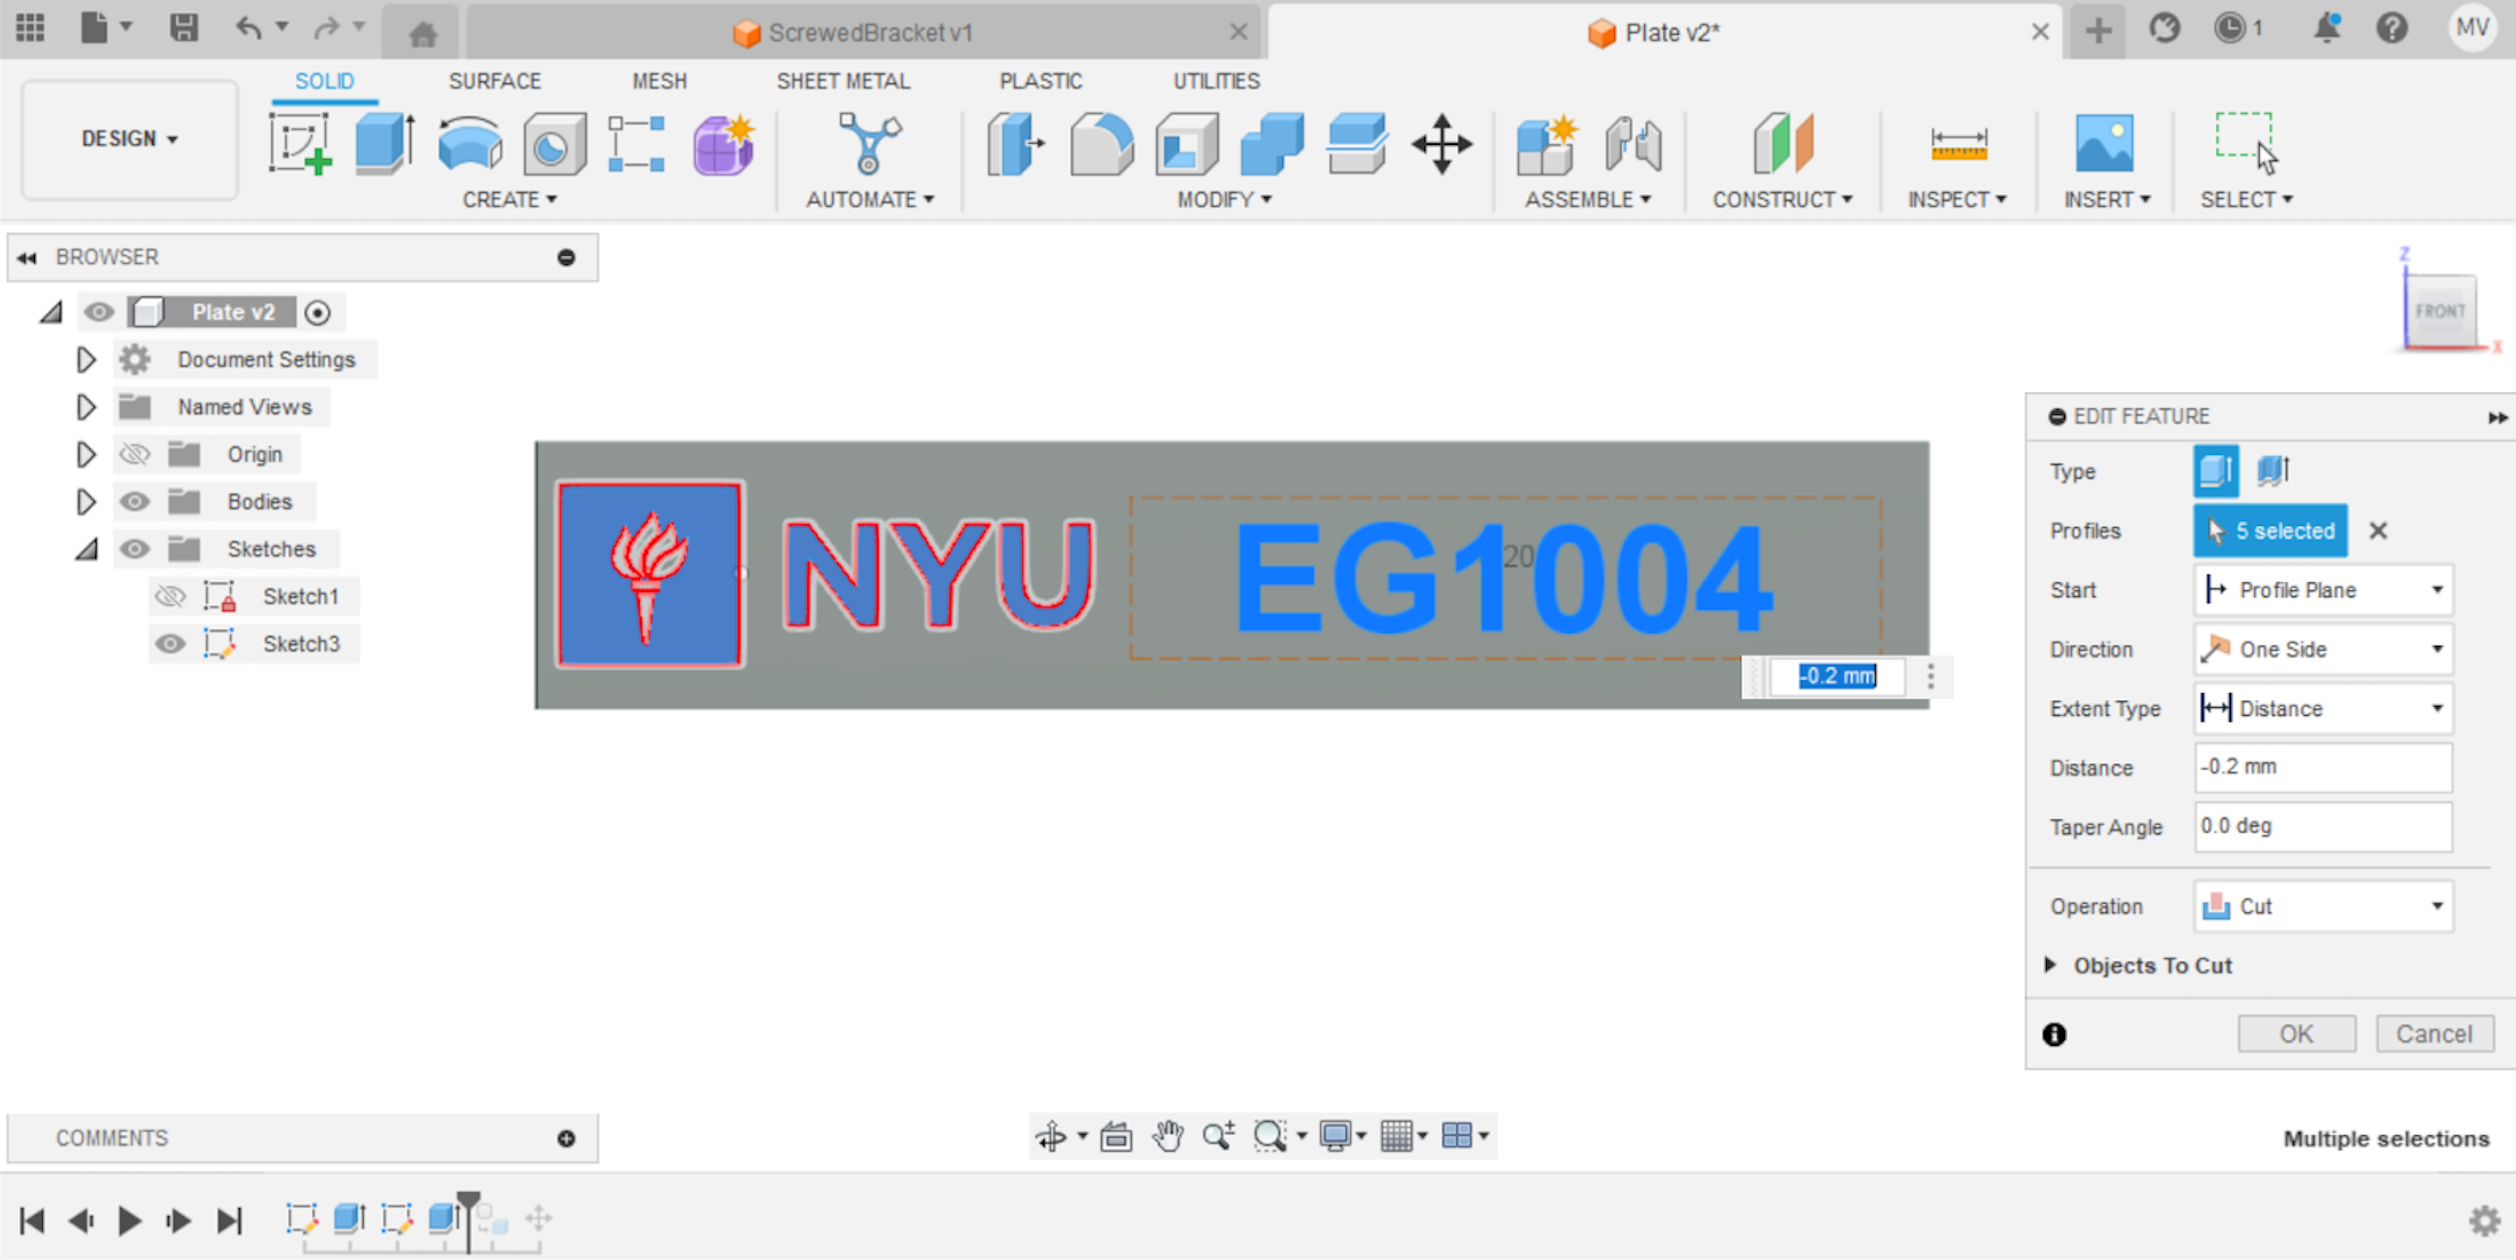The image size is (2516, 1260).
Task: Activate the Move/Copy tool
Action: pyautogui.click(x=1441, y=144)
